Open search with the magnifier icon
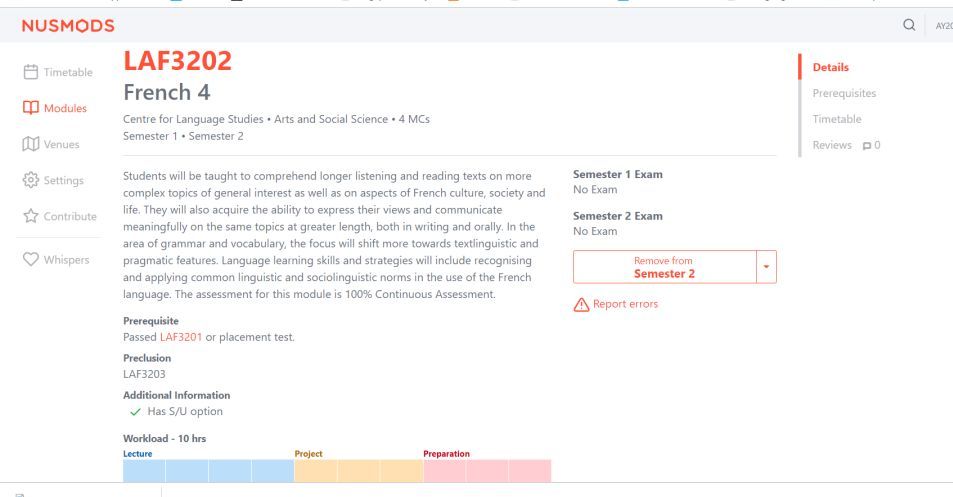The image size is (953, 497). click(908, 26)
